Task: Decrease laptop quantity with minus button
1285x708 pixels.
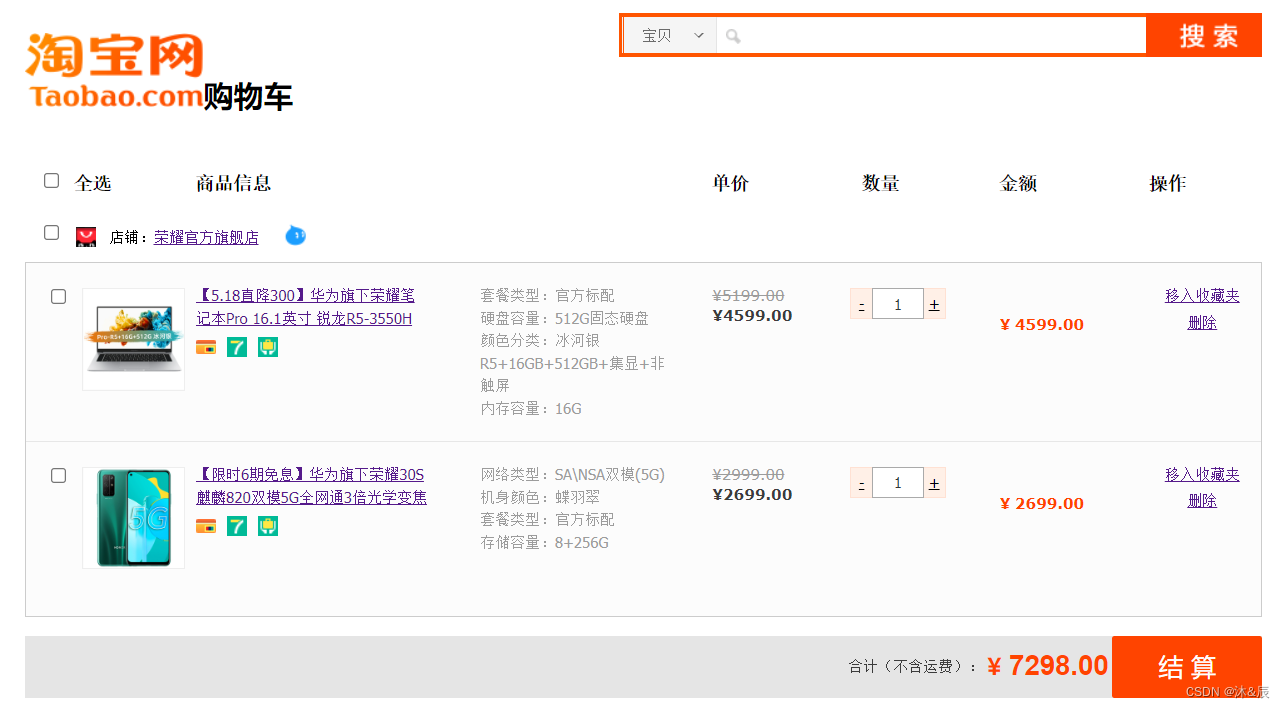Action: (861, 304)
